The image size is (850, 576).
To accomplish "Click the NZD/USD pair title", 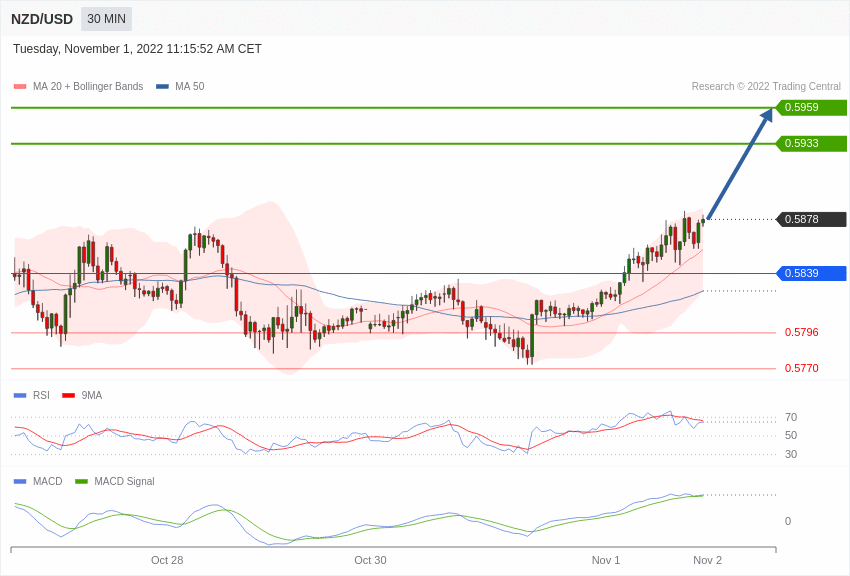I will [42, 19].
